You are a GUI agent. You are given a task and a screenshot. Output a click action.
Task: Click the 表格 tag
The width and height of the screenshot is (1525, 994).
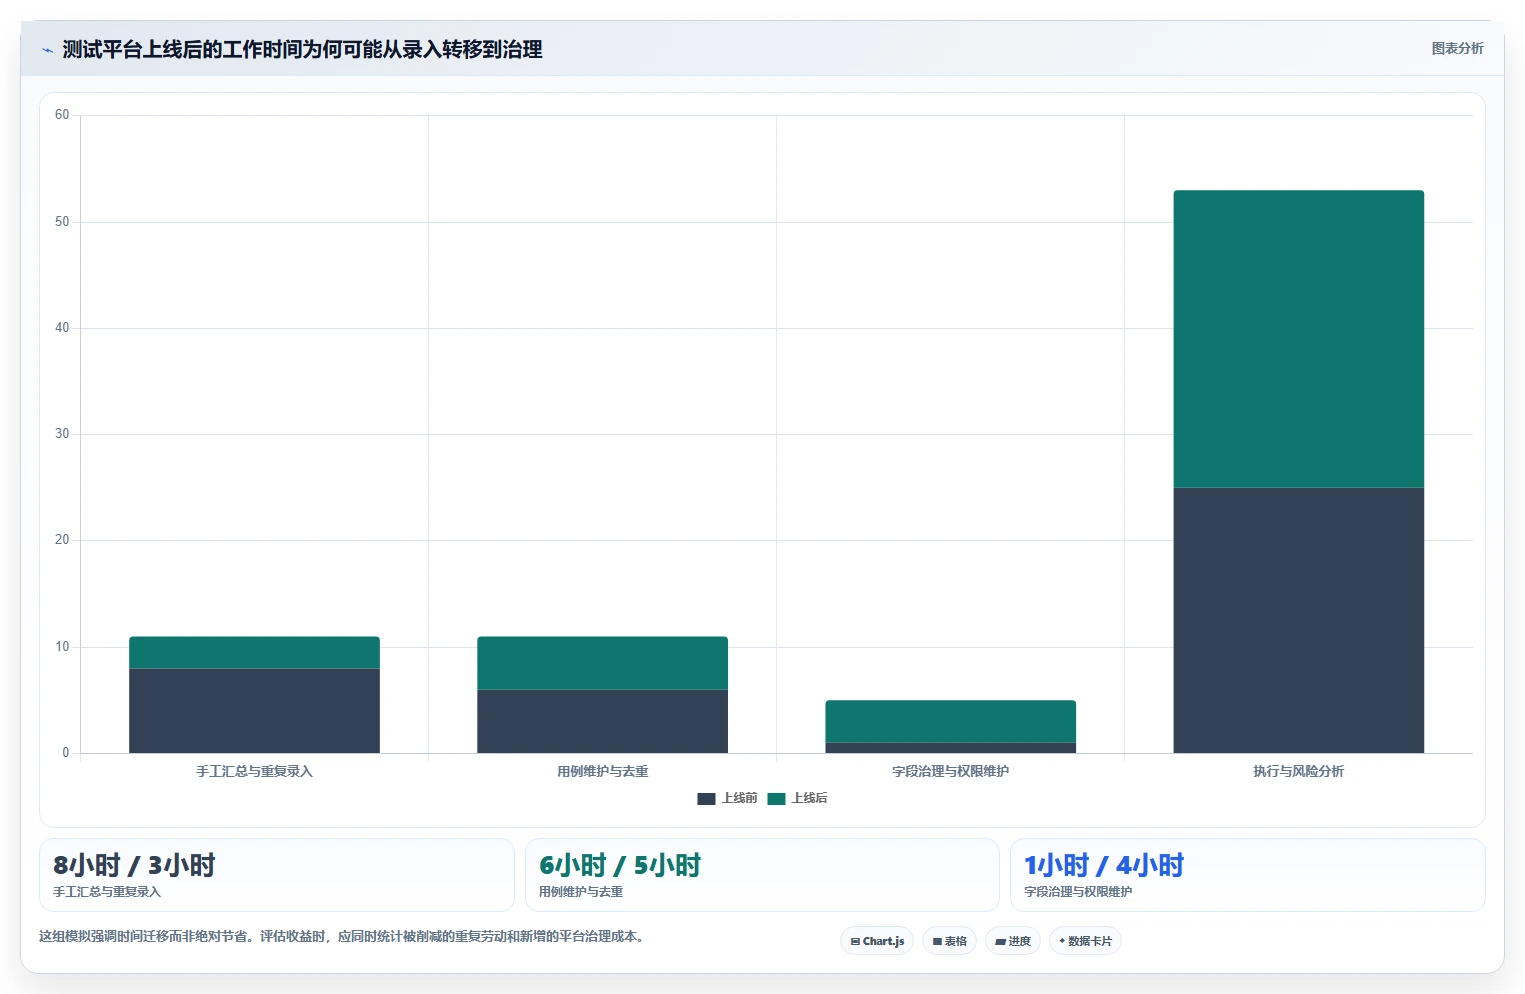(x=949, y=941)
